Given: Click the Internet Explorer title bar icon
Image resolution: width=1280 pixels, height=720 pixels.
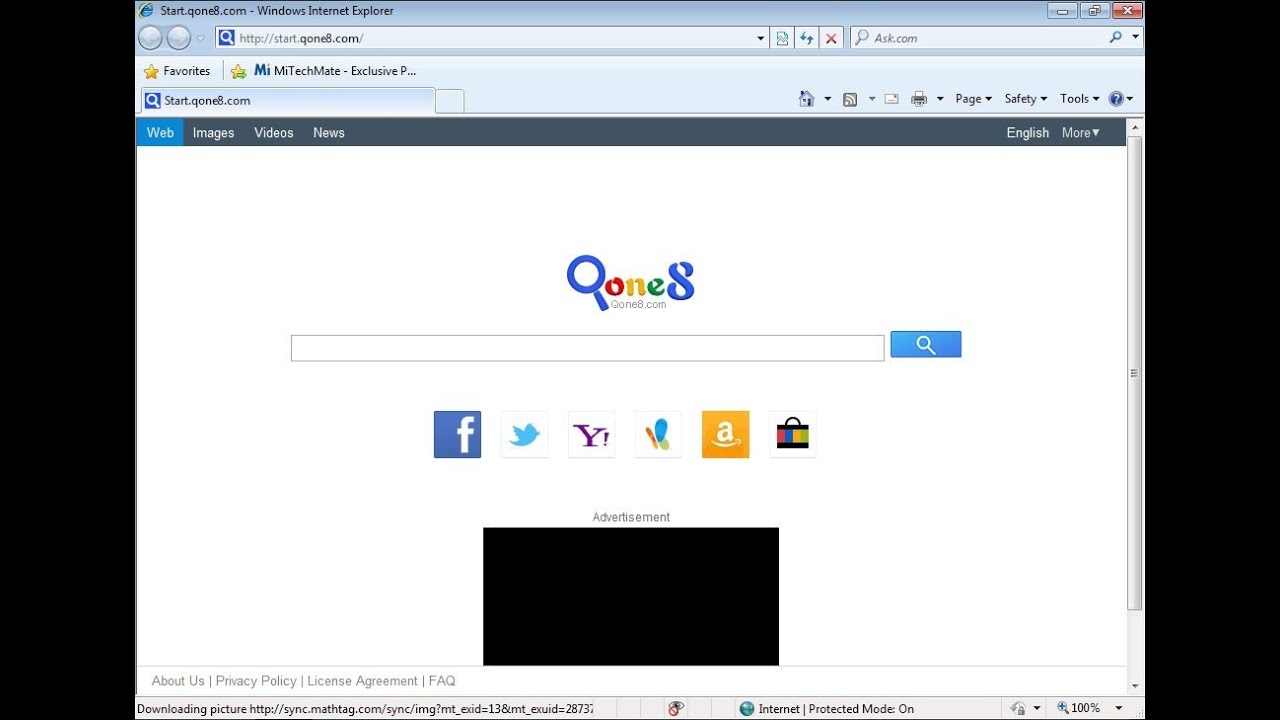Looking at the screenshot, I should (x=147, y=10).
